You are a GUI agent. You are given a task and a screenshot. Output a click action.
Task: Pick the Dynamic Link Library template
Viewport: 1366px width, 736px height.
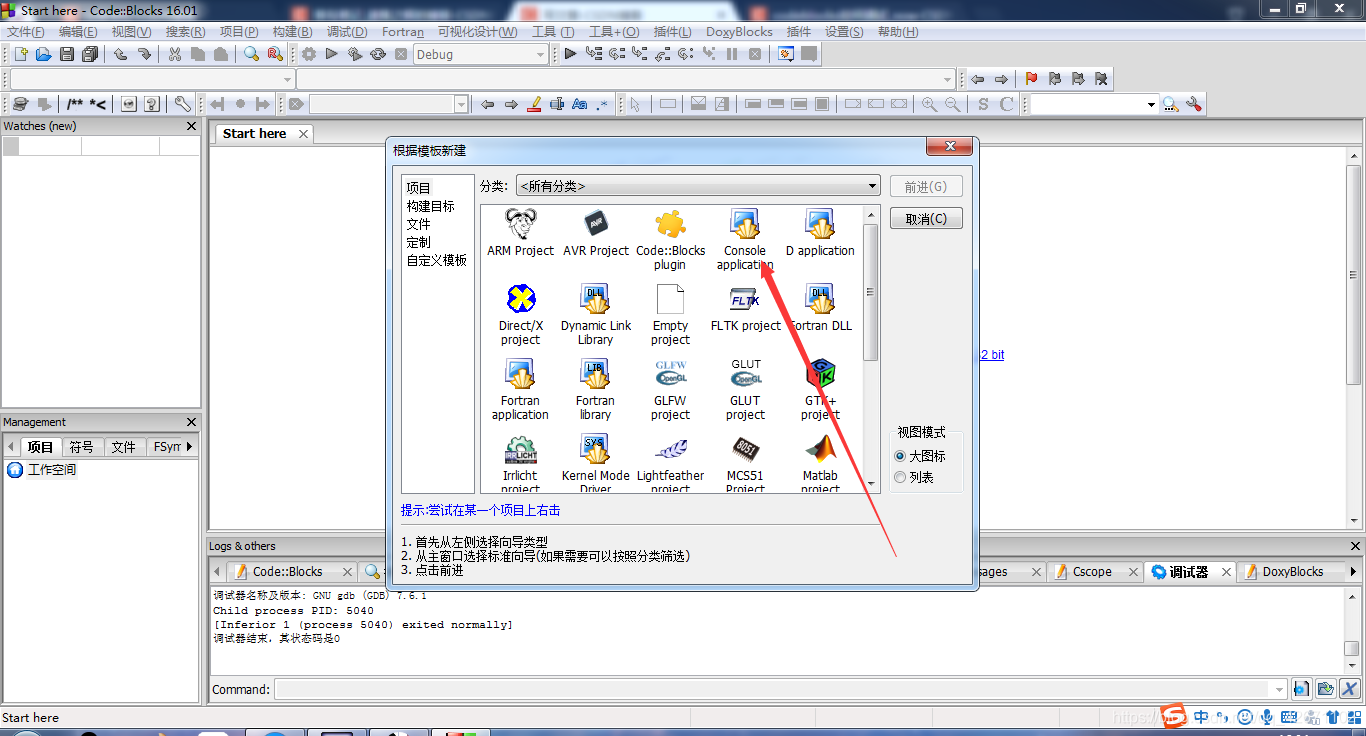coord(596,315)
